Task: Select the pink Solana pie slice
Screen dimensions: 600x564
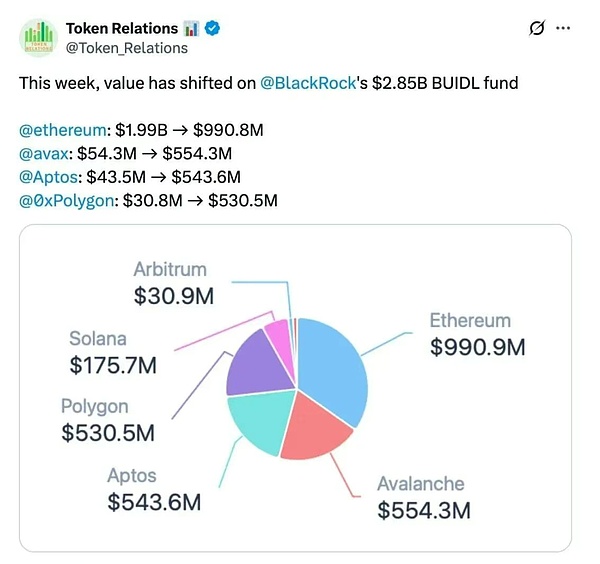Action: 279,338
